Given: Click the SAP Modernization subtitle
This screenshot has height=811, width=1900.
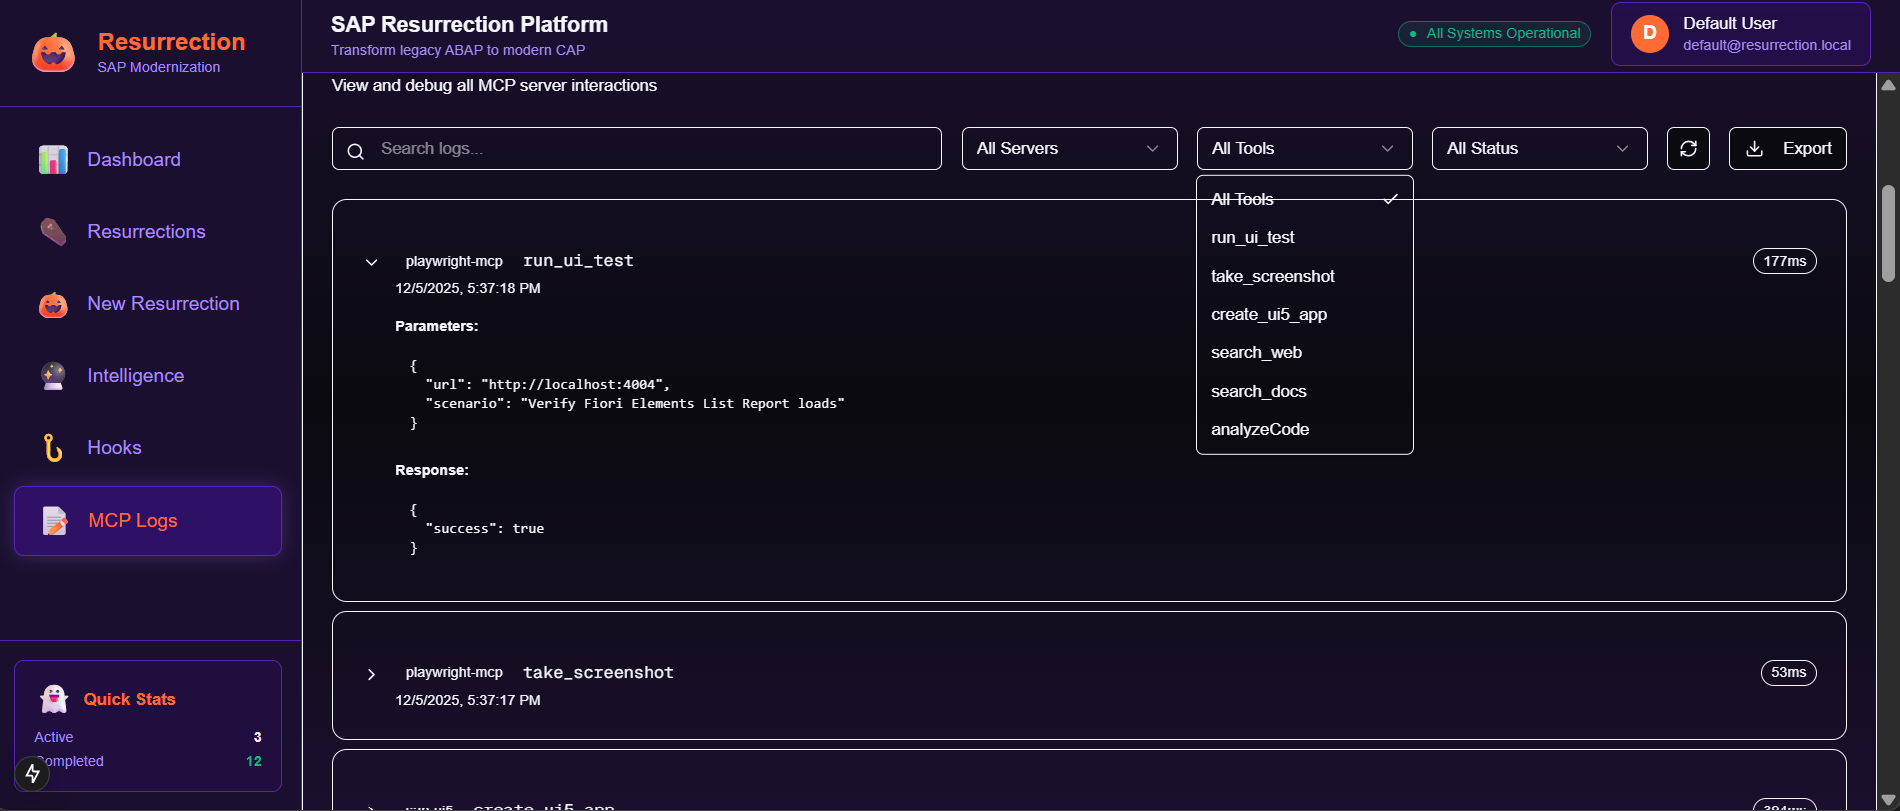Looking at the screenshot, I should (x=159, y=67).
